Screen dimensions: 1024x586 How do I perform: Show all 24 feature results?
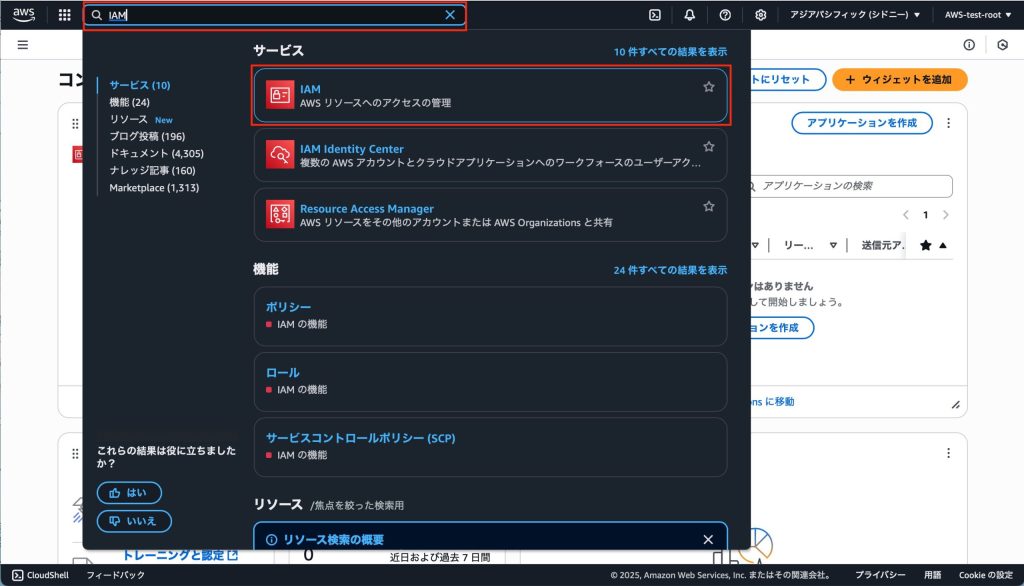670,270
